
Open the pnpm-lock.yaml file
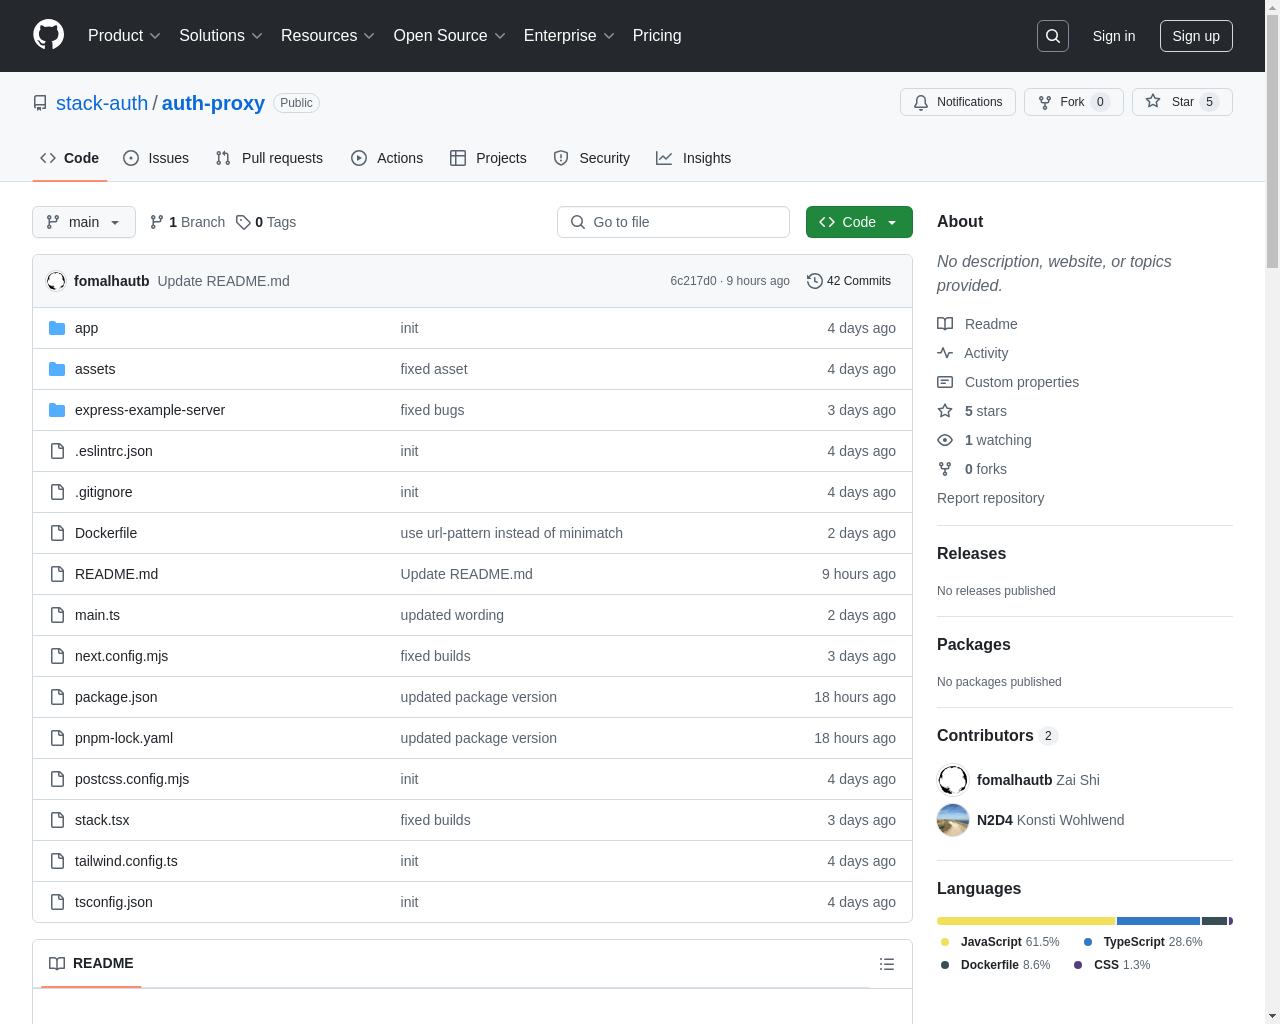coord(124,738)
